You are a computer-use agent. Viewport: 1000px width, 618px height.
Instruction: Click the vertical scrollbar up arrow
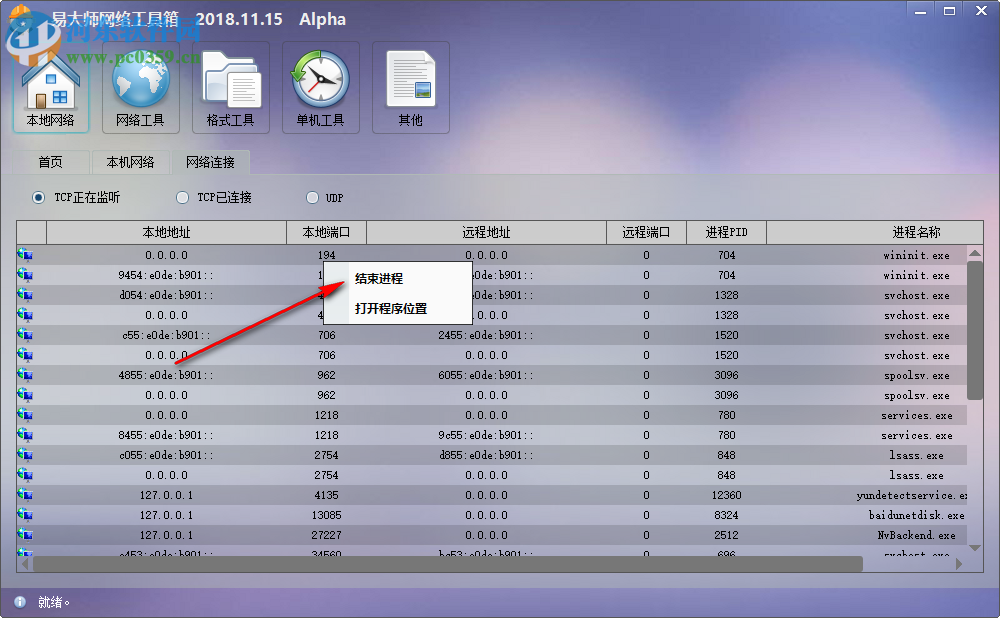974,253
